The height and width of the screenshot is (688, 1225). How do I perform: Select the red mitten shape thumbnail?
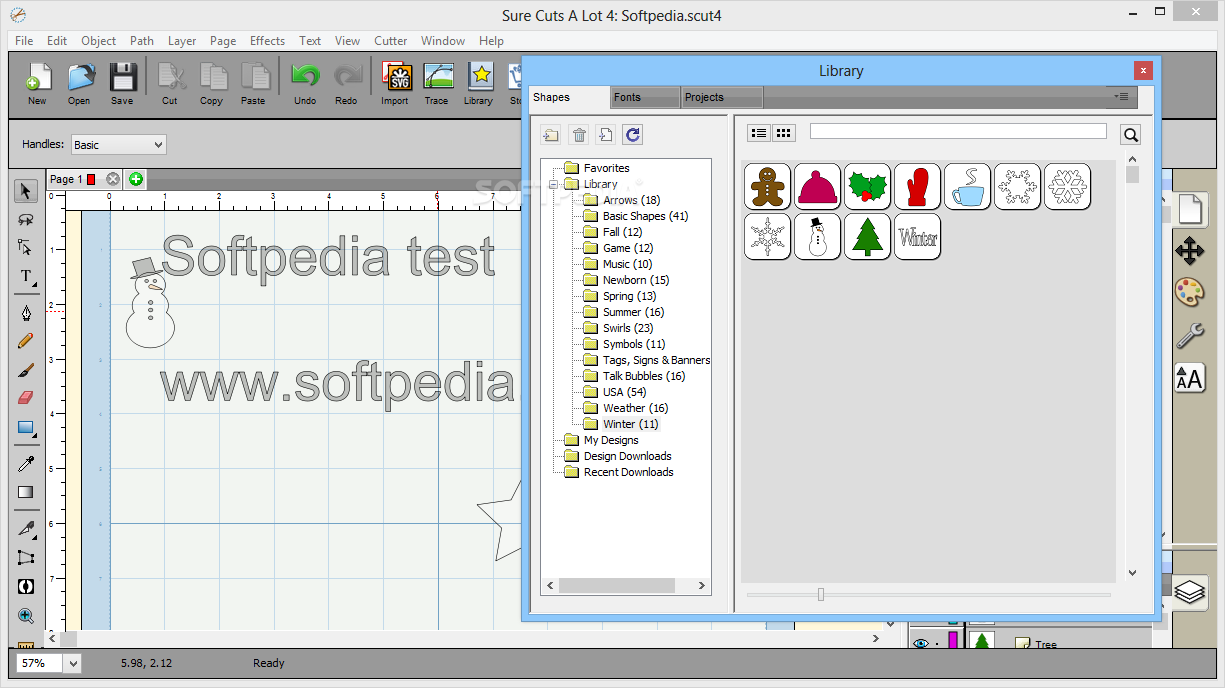tap(918, 186)
